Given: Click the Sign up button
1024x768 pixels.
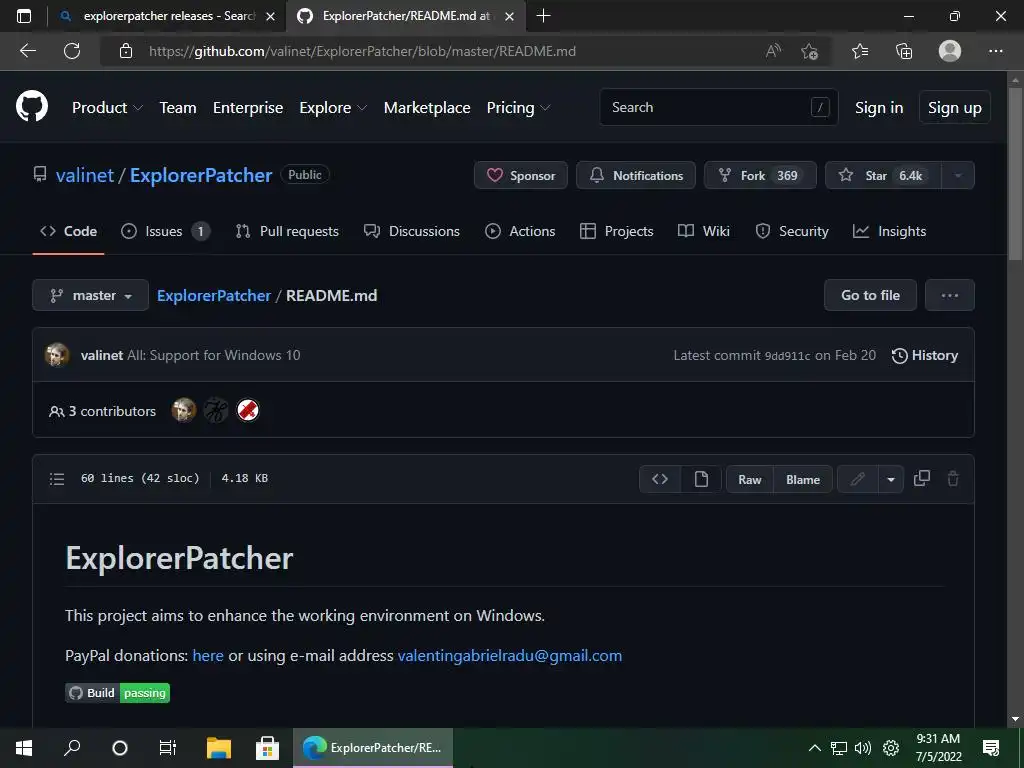Looking at the screenshot, I should click(954, 108).
